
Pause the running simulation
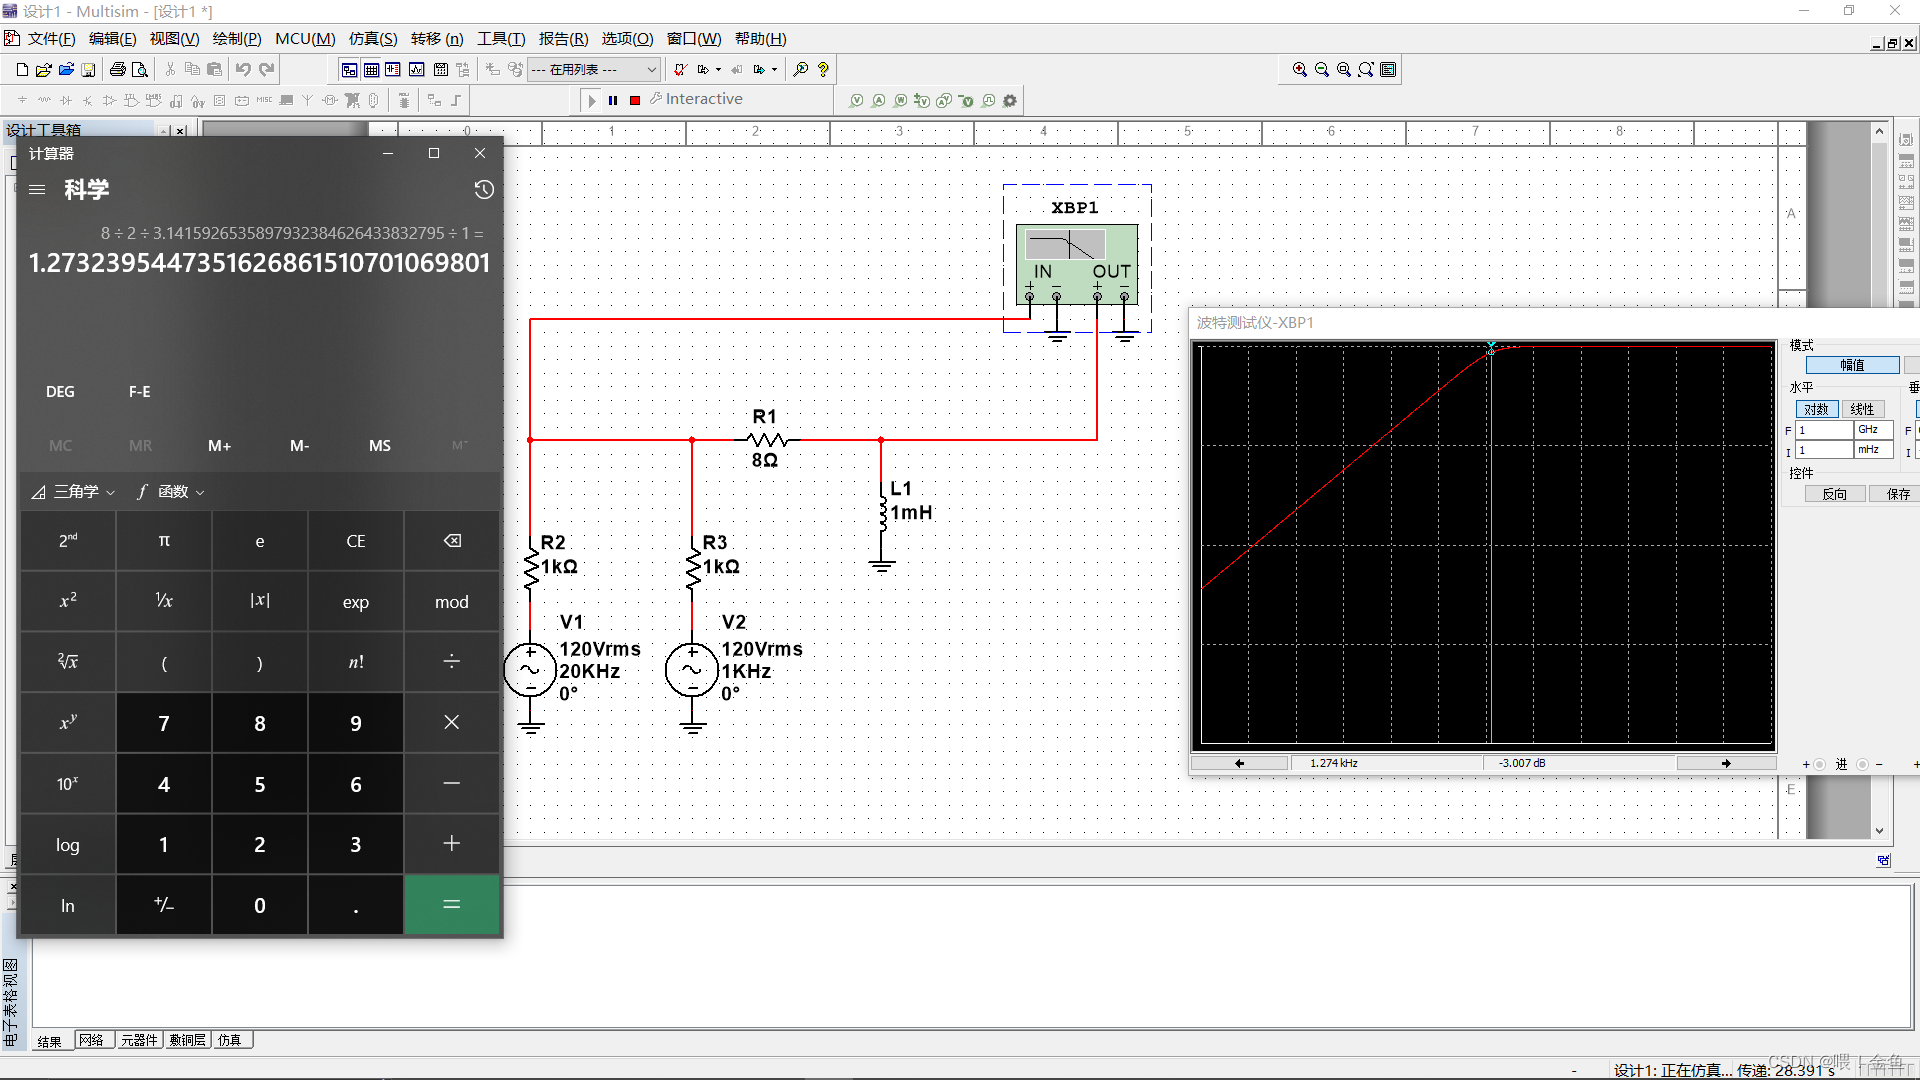click(x=613, y=100)
